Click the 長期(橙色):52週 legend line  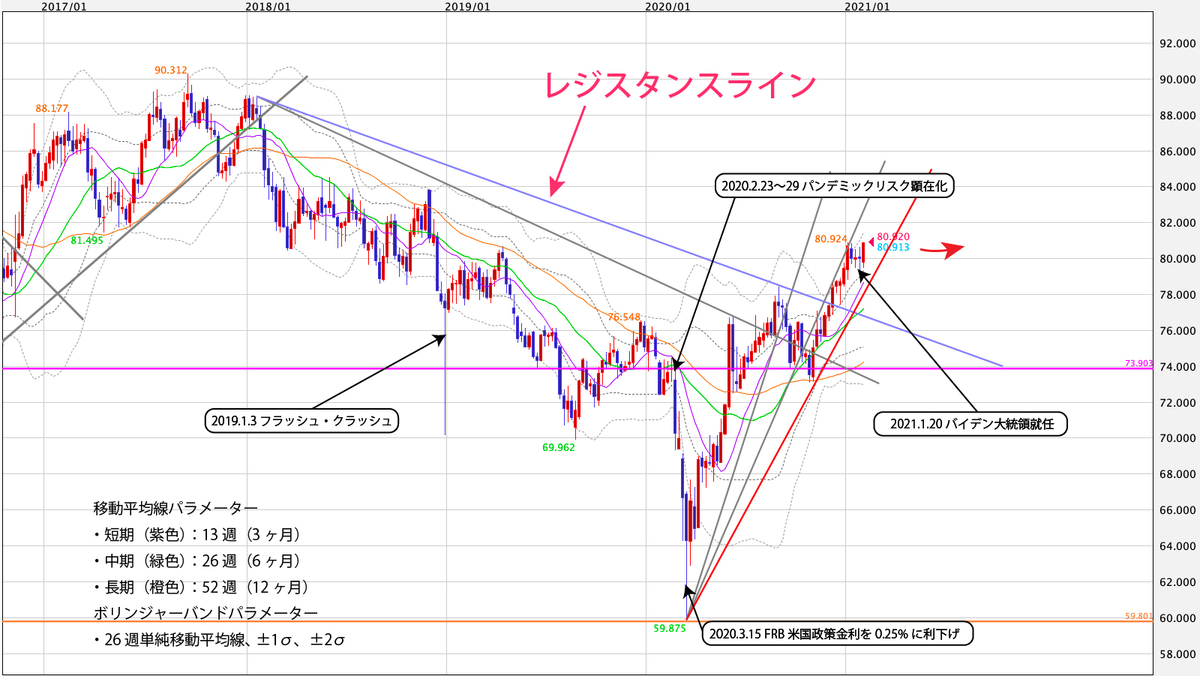coord(200,586)
